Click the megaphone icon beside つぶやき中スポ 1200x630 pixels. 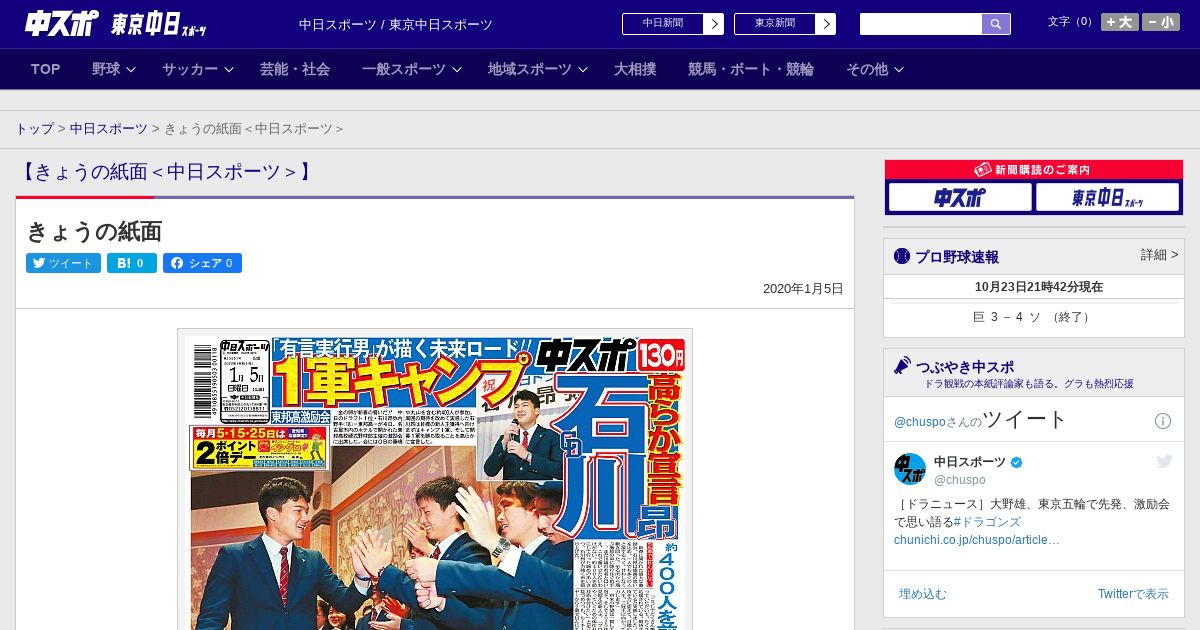(x=903, y=366)
